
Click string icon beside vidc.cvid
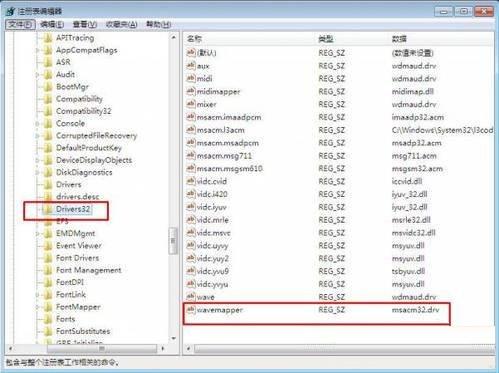(x=191, y=181)
